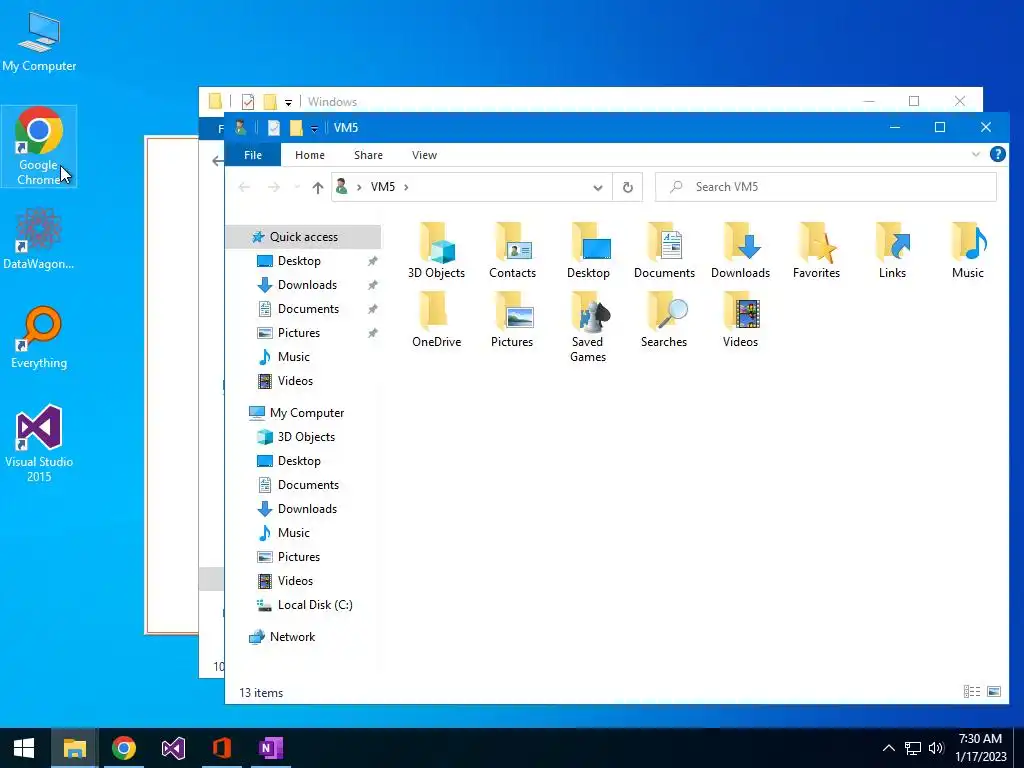Open the Windows Start menu

24,748
